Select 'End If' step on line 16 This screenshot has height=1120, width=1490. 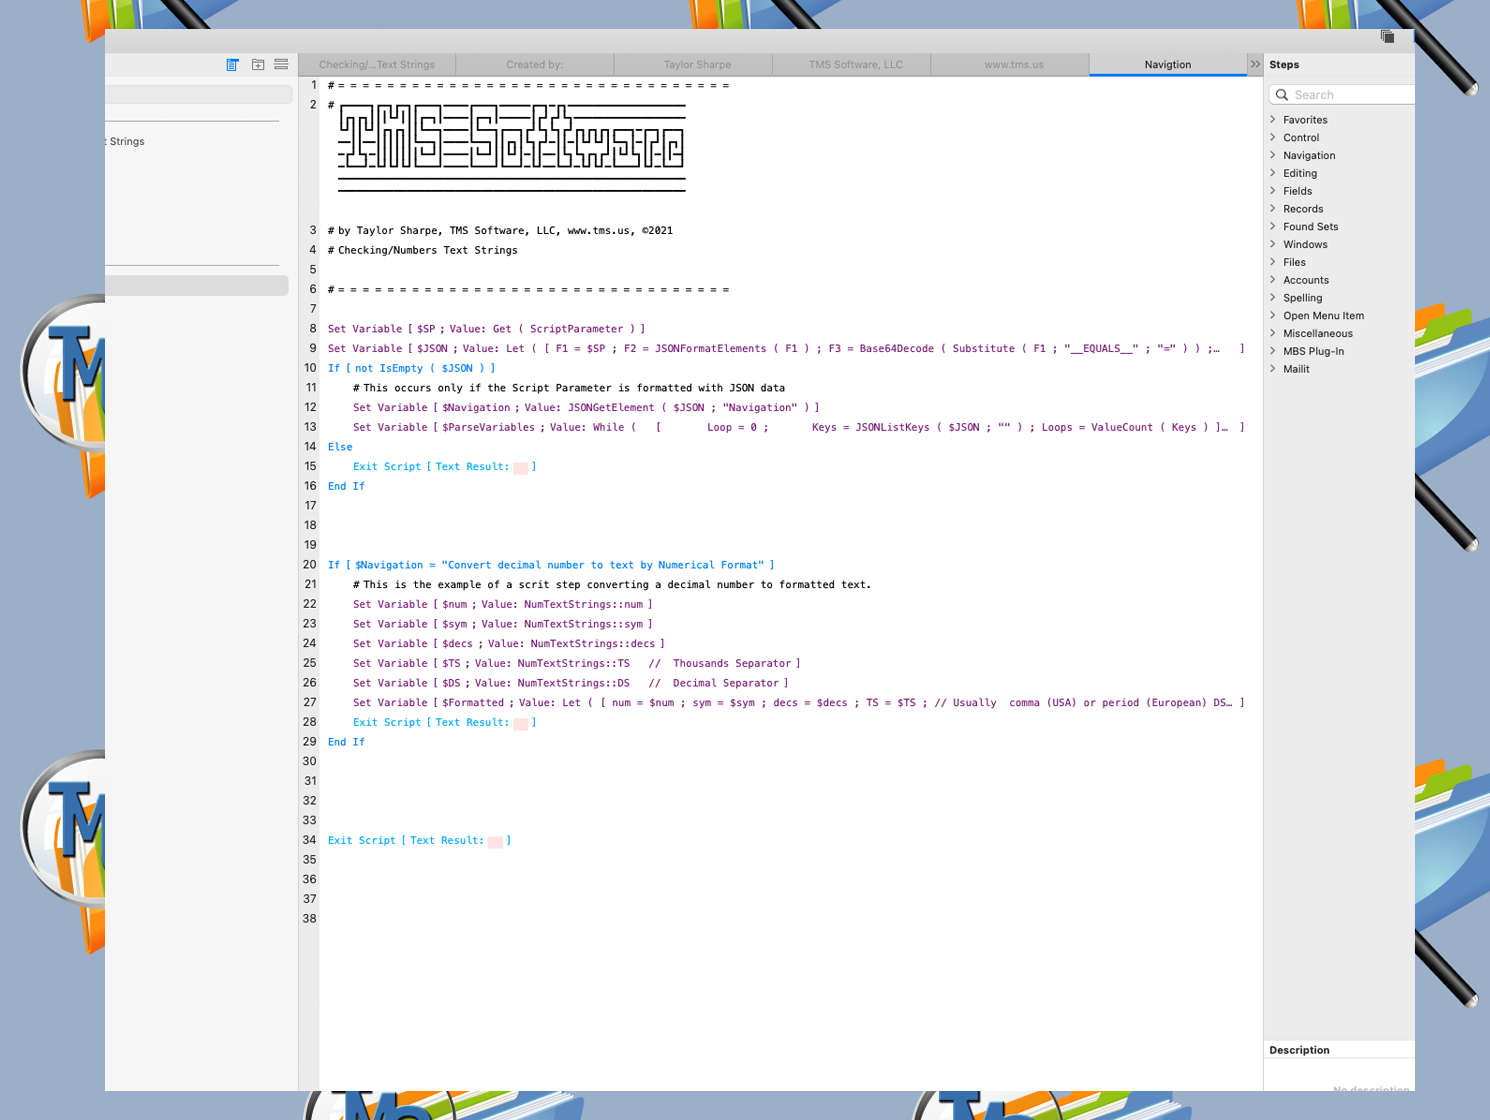(346, 487)
